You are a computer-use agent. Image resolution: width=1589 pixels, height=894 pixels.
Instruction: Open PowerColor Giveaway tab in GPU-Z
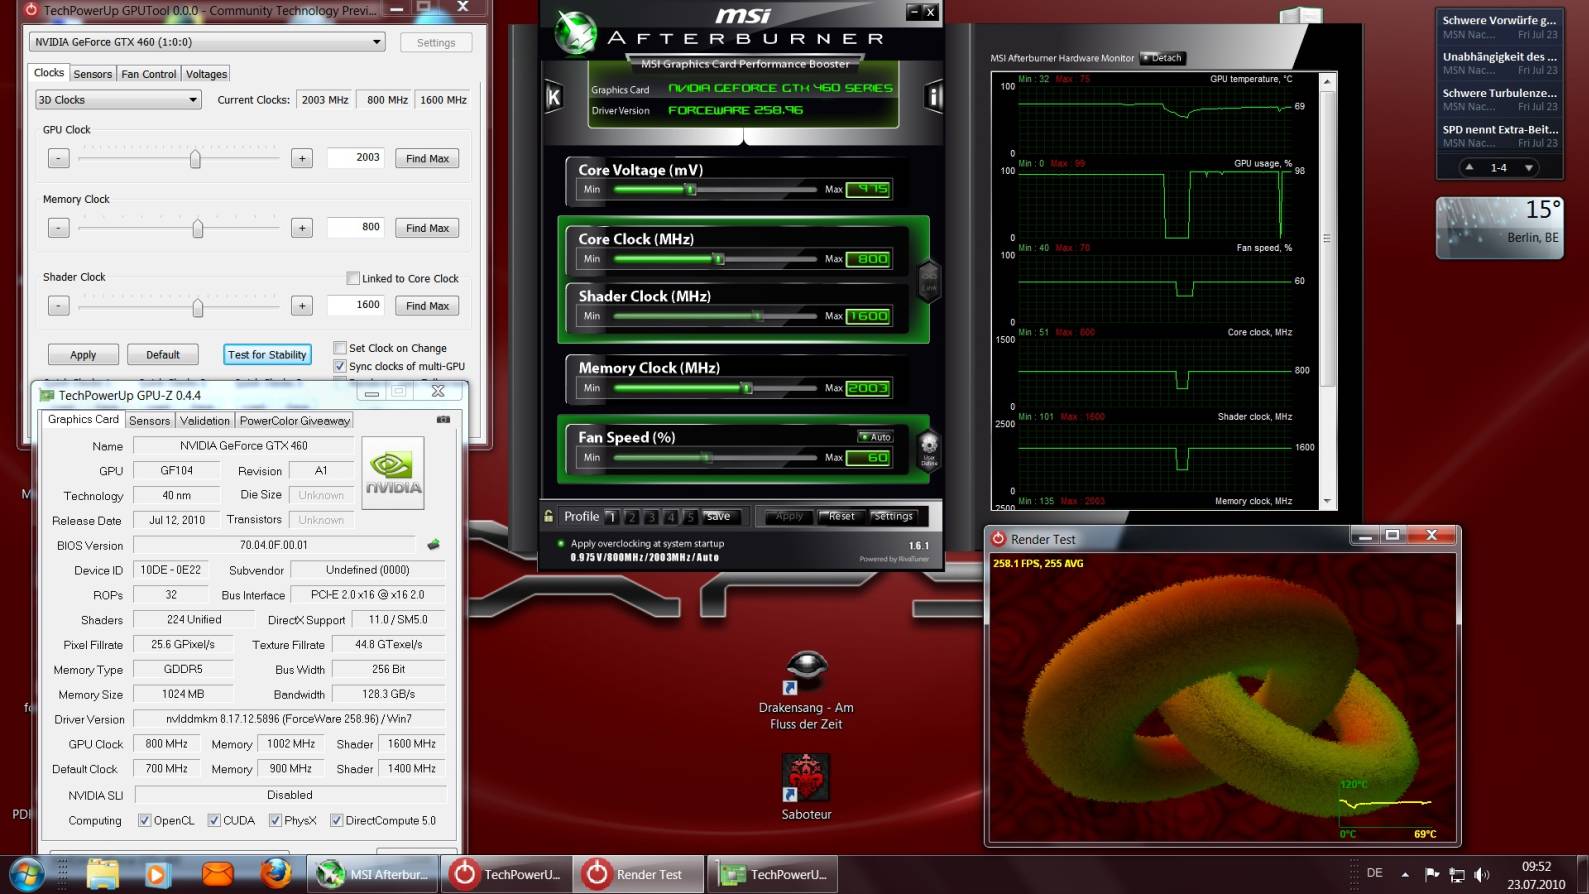click(x=295, y=421)
